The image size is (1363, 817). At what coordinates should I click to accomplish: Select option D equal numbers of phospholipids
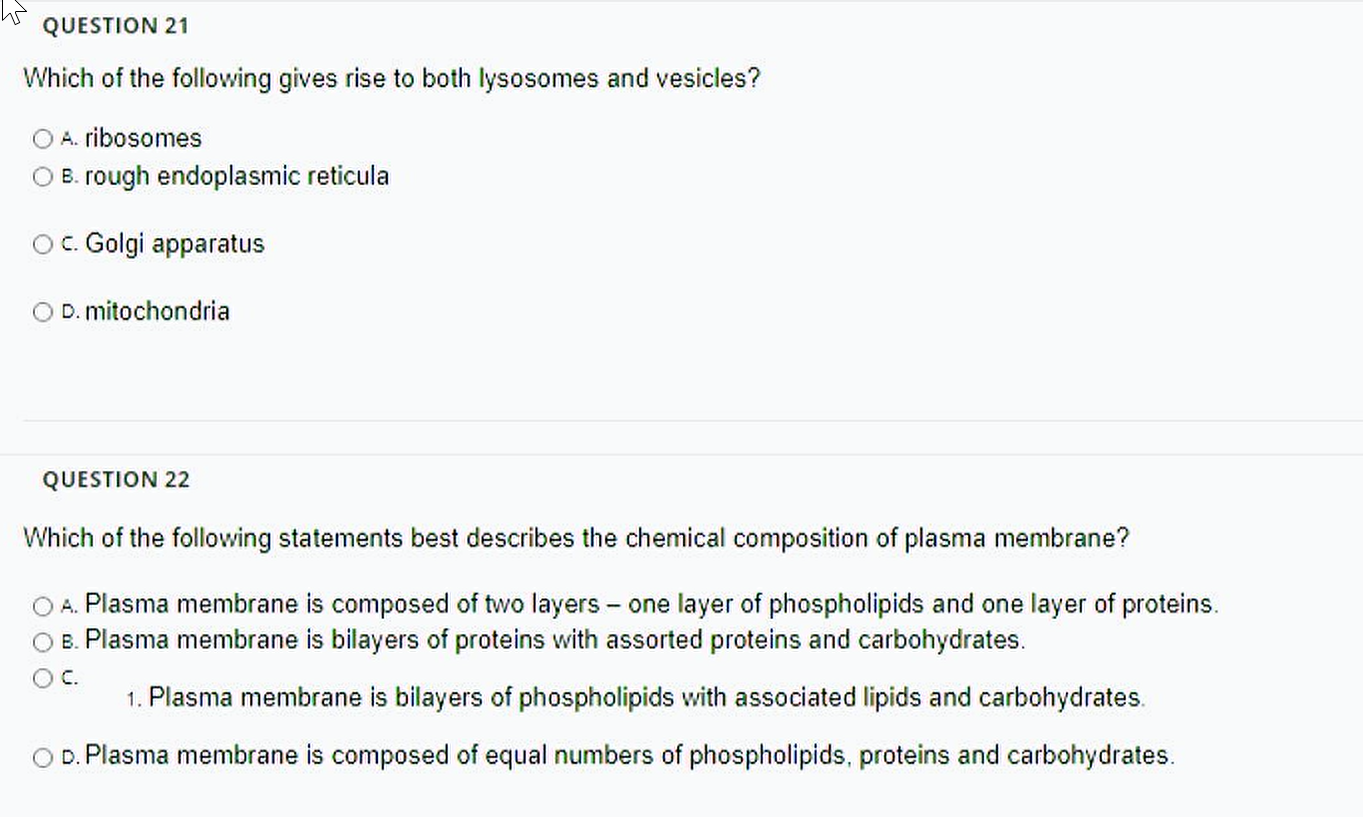point(43,756)
